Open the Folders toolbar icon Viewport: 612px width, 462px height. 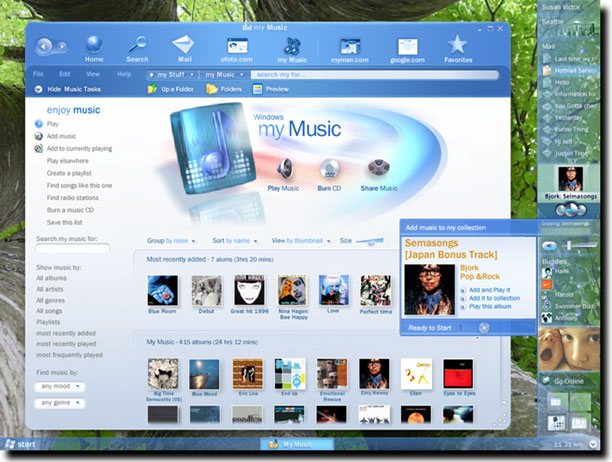click(x=212, y=89)
